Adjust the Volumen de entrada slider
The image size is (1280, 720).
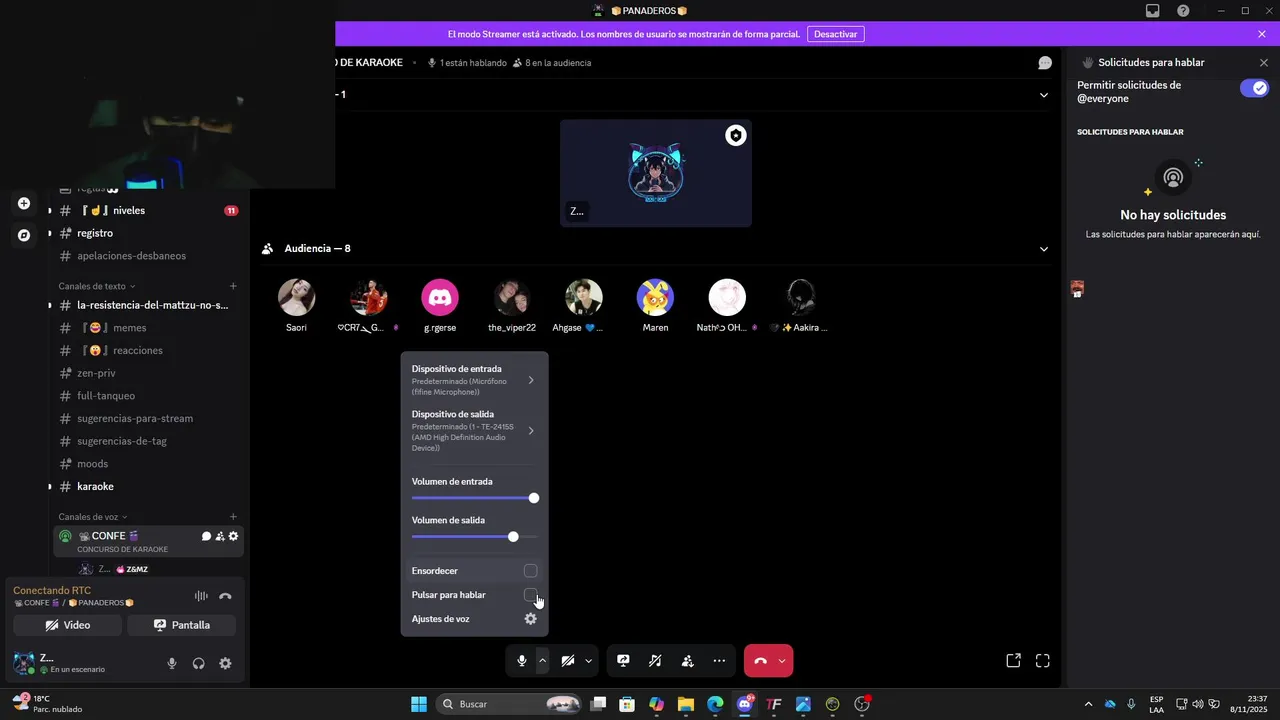474,498
